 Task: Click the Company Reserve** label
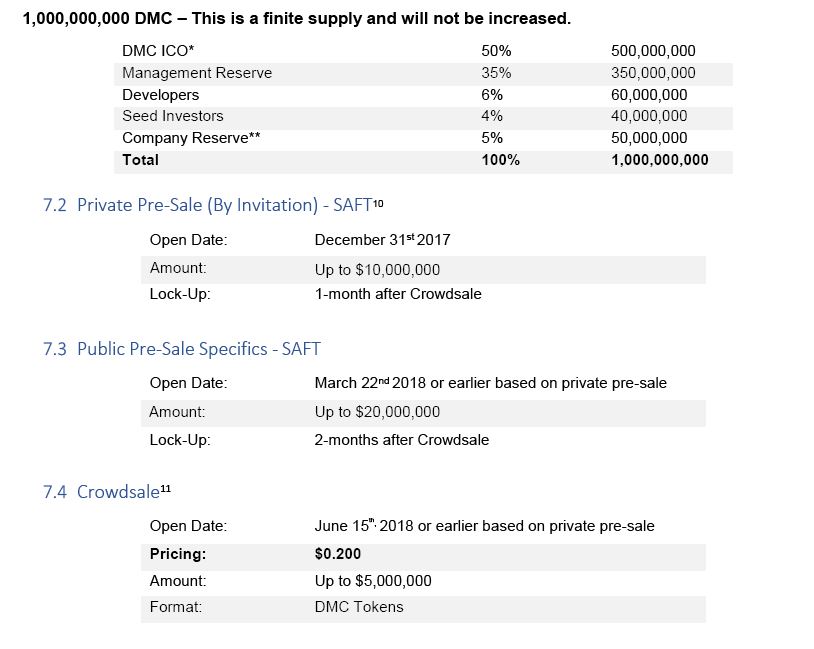point(191,138)
